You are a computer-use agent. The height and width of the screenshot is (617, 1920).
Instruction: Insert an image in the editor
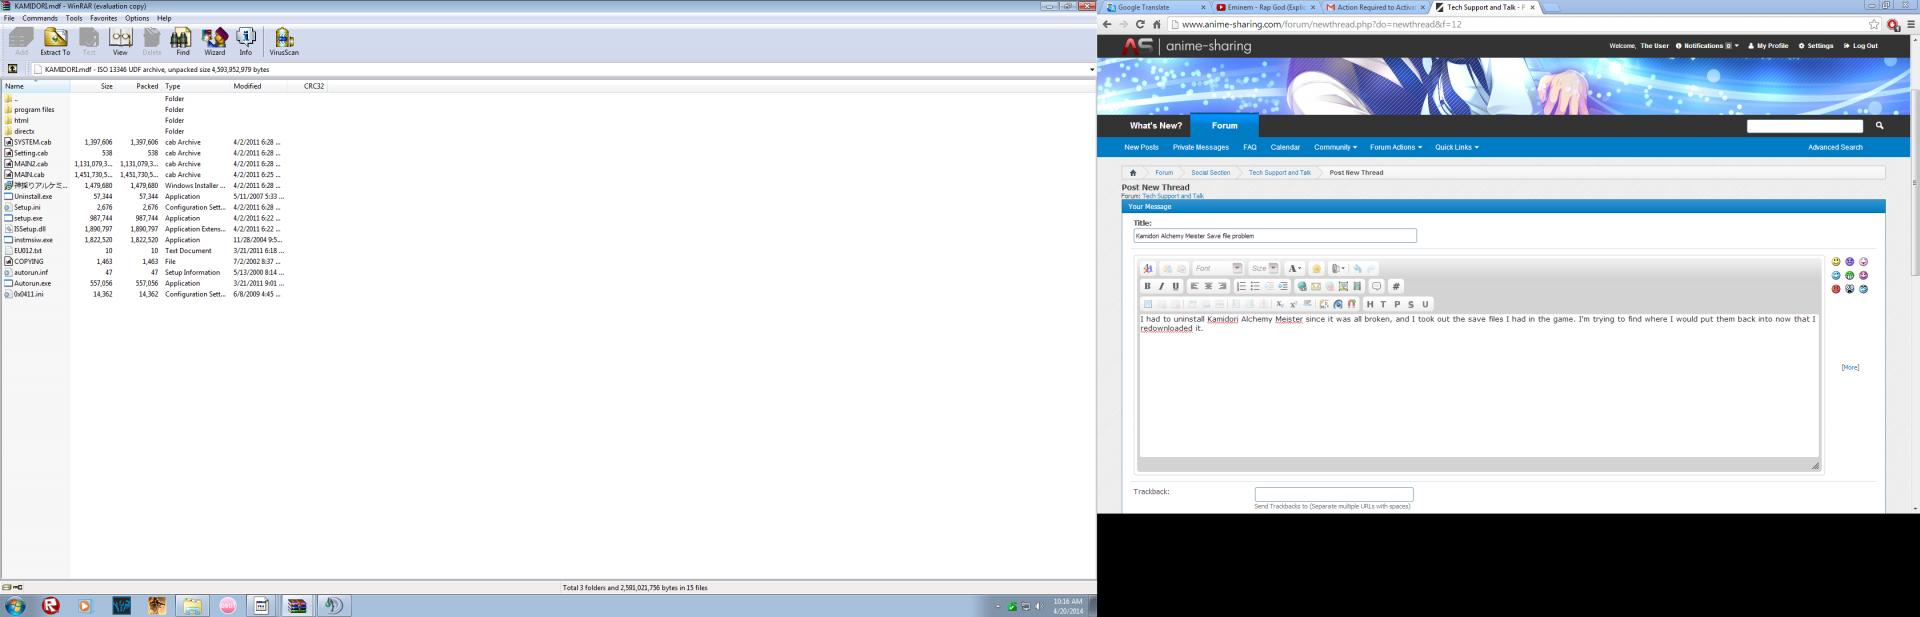point(1343,286)
